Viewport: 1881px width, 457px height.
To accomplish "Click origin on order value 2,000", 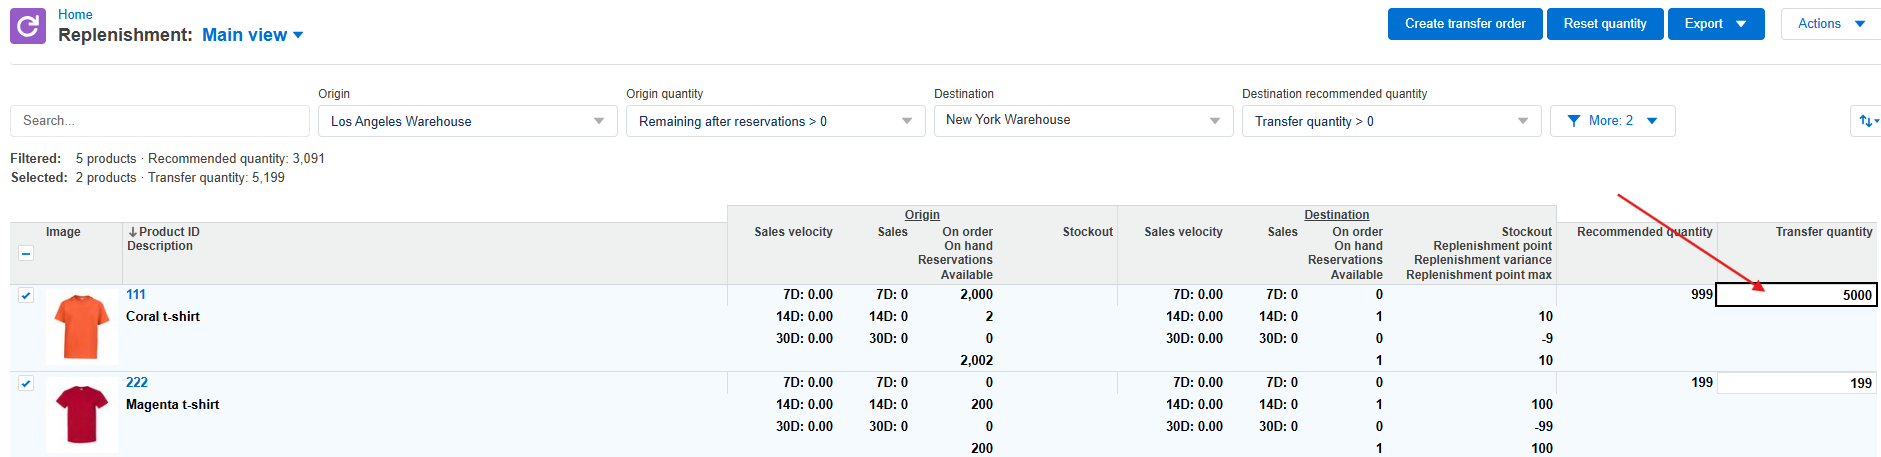I will point(976,295).
